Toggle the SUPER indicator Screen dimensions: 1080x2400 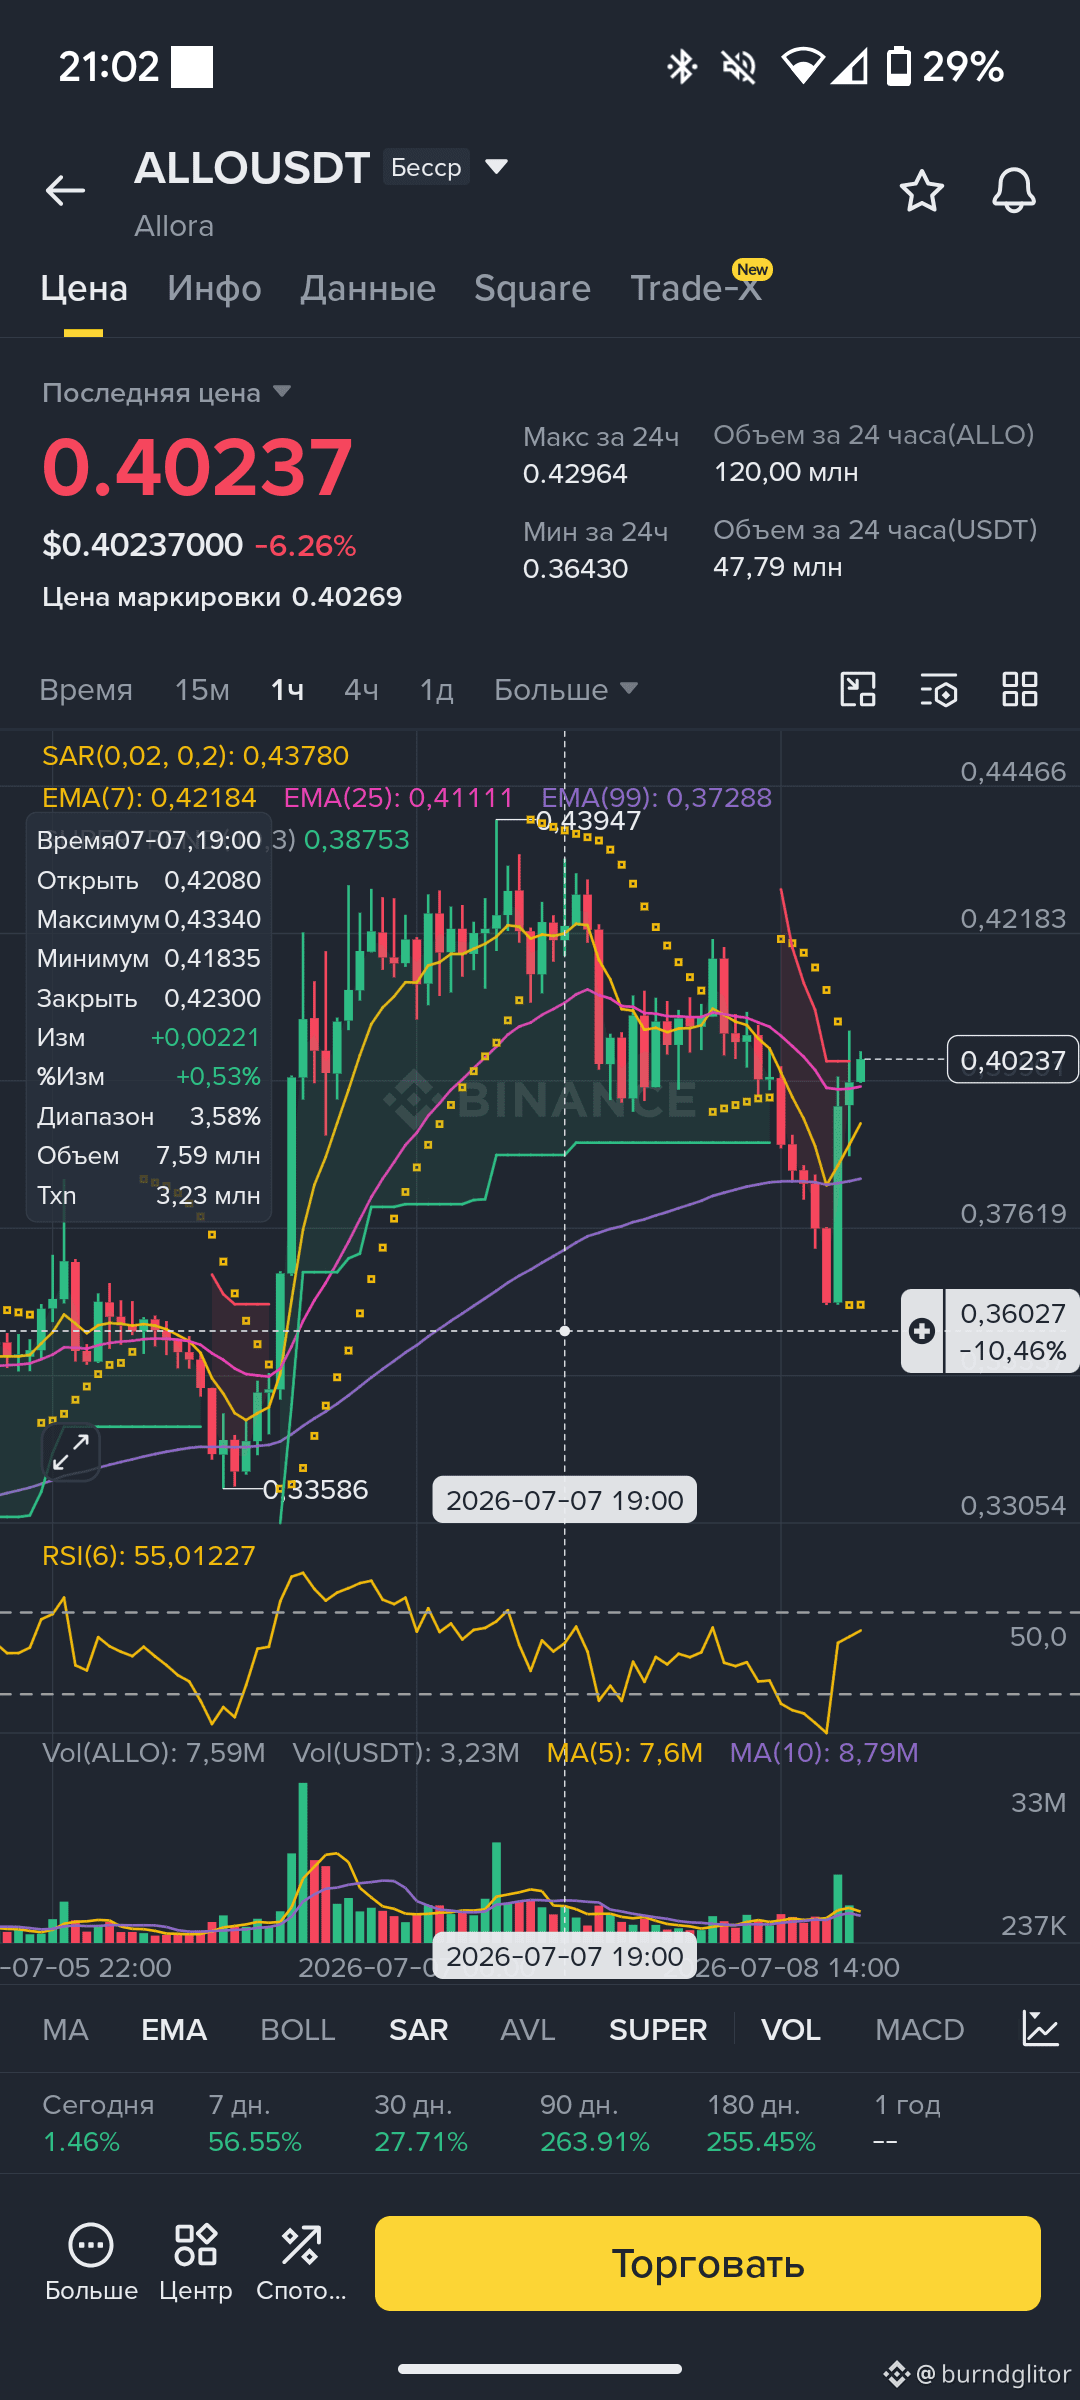click(658, 2029)
